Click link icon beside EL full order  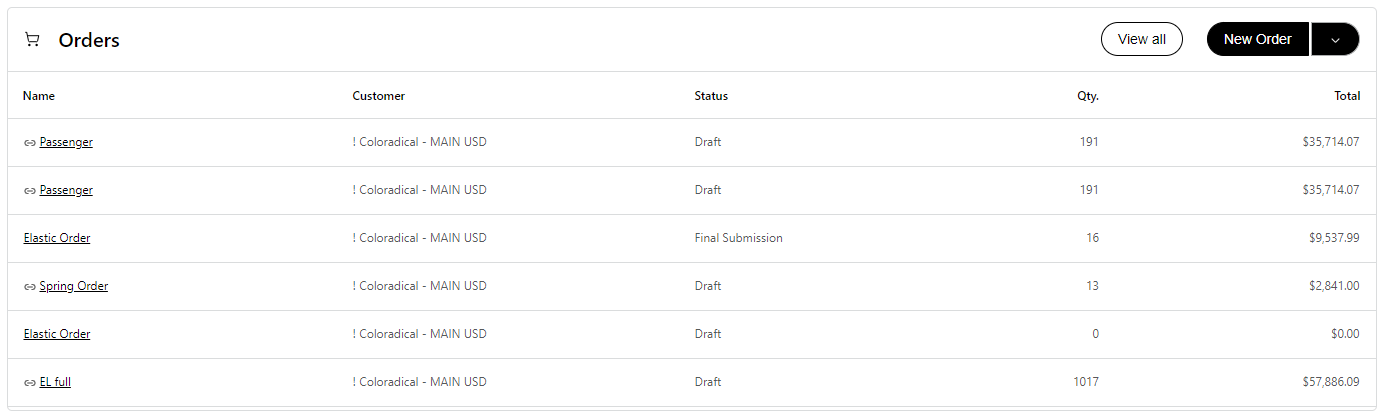pos(30,383)
